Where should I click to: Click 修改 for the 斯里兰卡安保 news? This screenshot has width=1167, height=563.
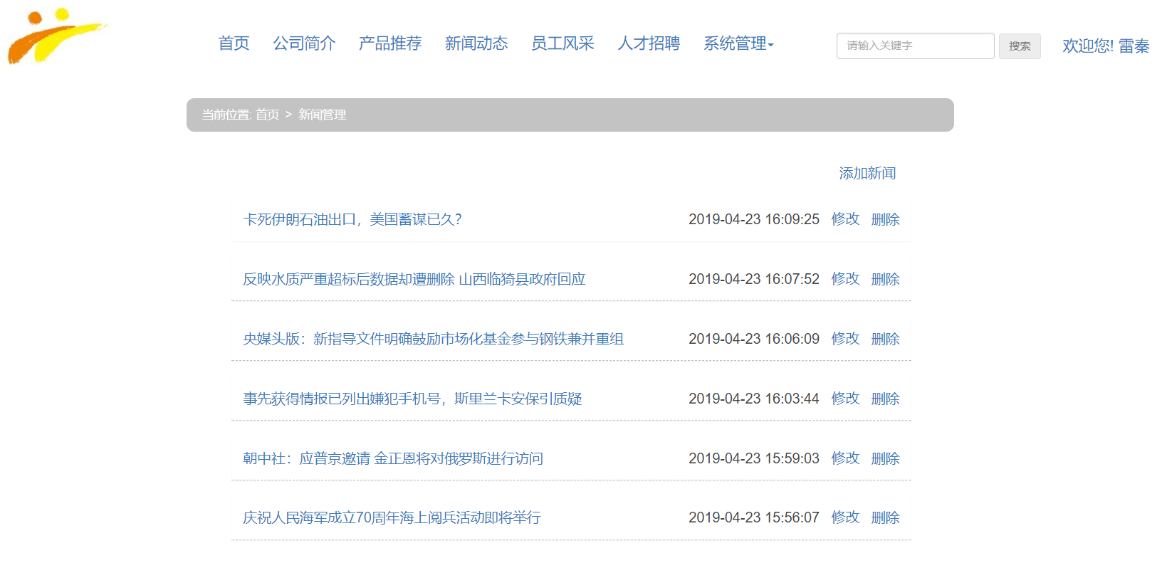pos(845,399)
